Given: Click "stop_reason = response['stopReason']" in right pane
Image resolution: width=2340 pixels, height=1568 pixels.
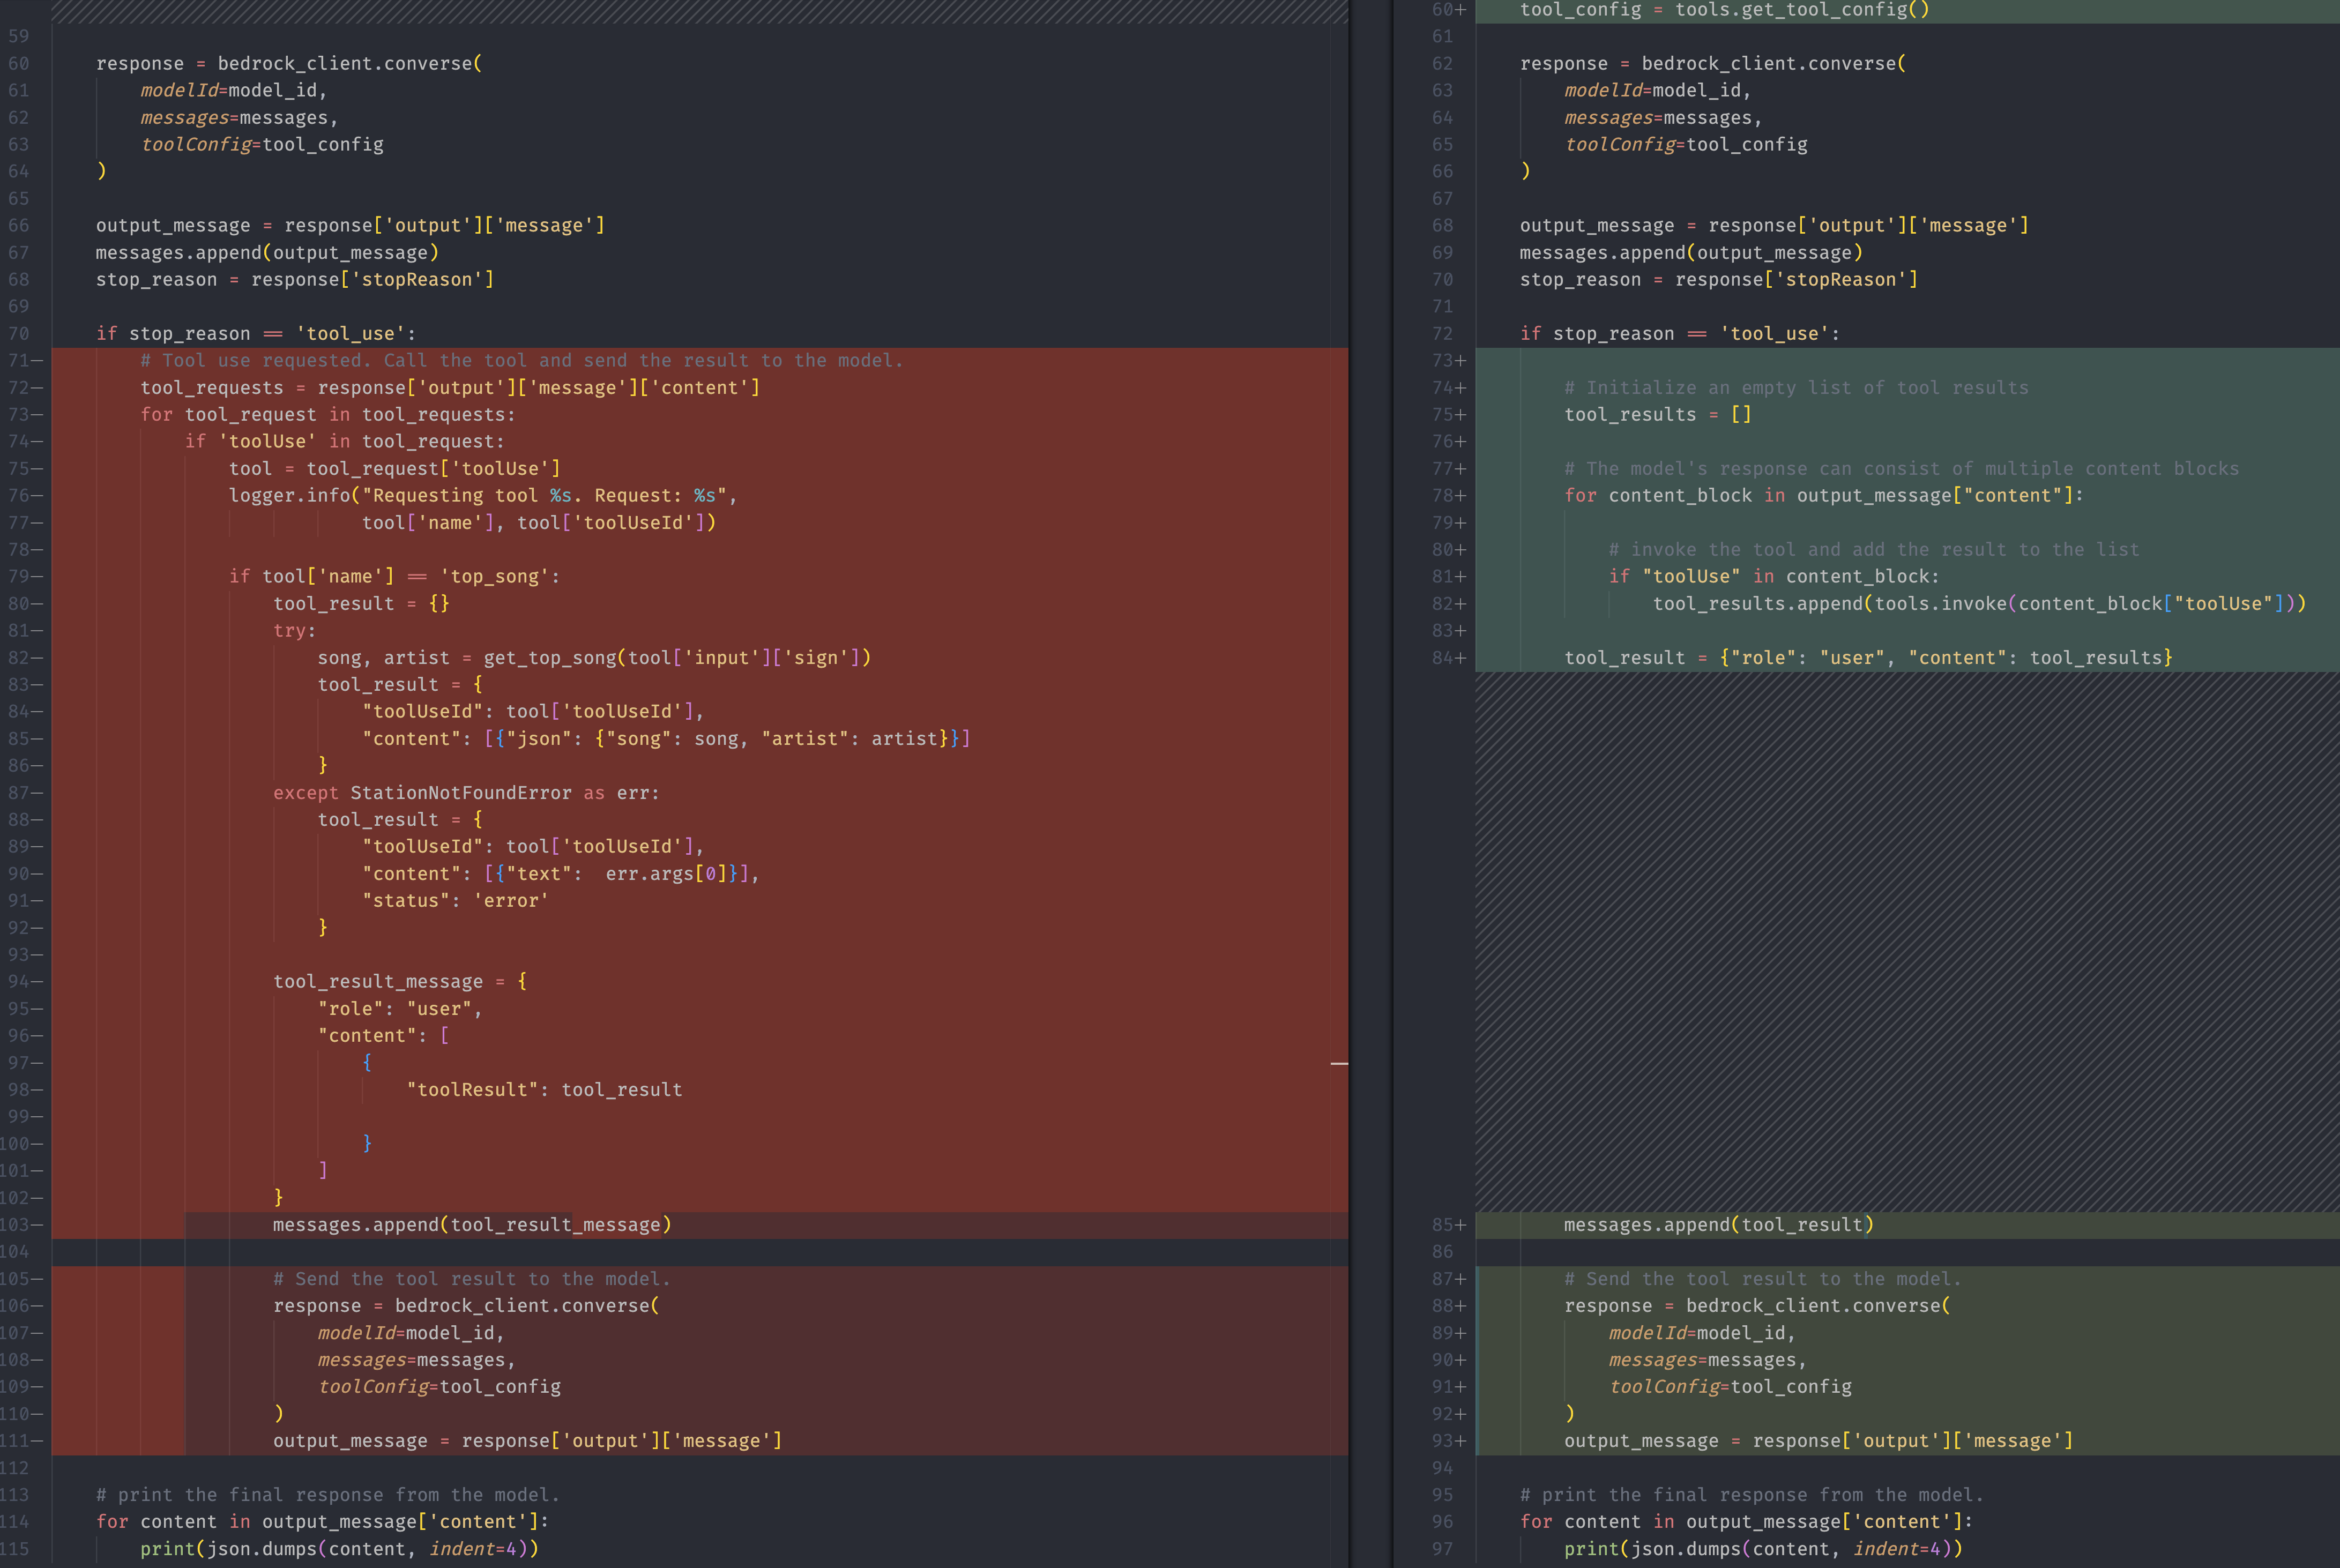Looking at the screenshot, I should 1719,280.
